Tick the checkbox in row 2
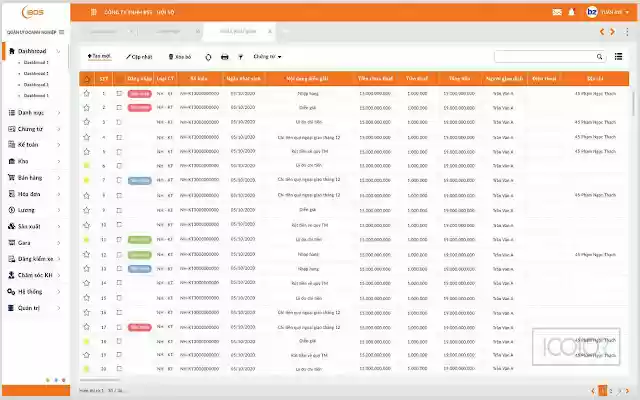Image resolution: width=640 pixels, height=400 pixels. point(119,108)
